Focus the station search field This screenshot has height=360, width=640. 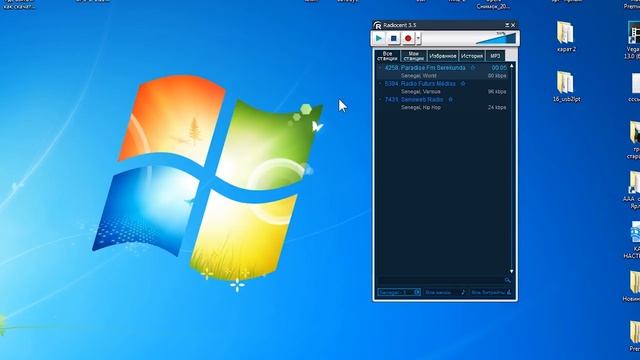pos(440,280)
